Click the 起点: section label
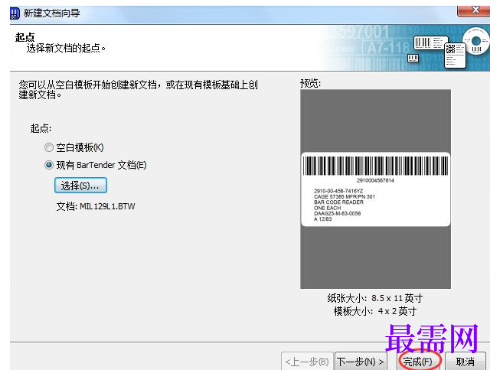 [41, 128]
